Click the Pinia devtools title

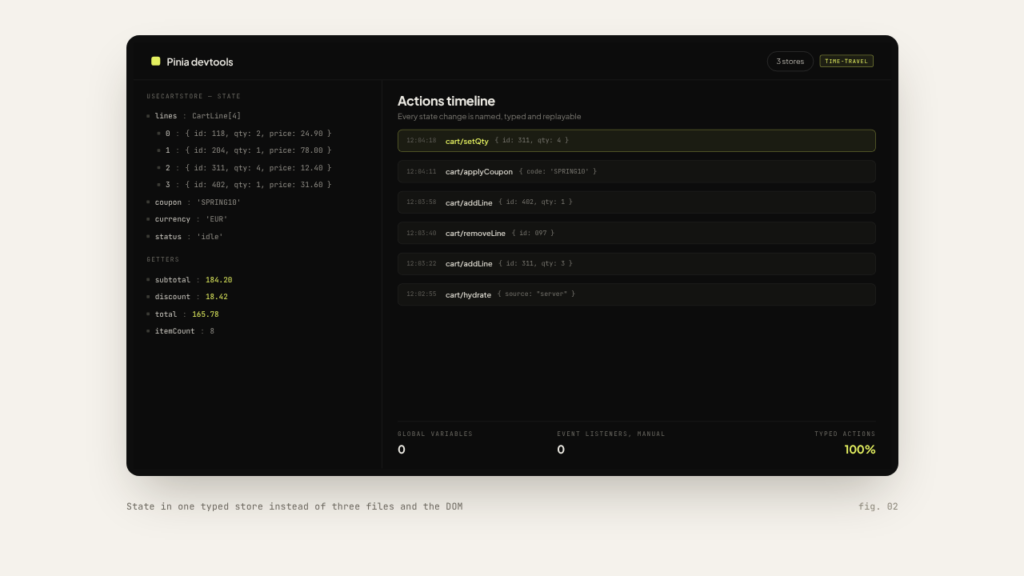[200, 62]
